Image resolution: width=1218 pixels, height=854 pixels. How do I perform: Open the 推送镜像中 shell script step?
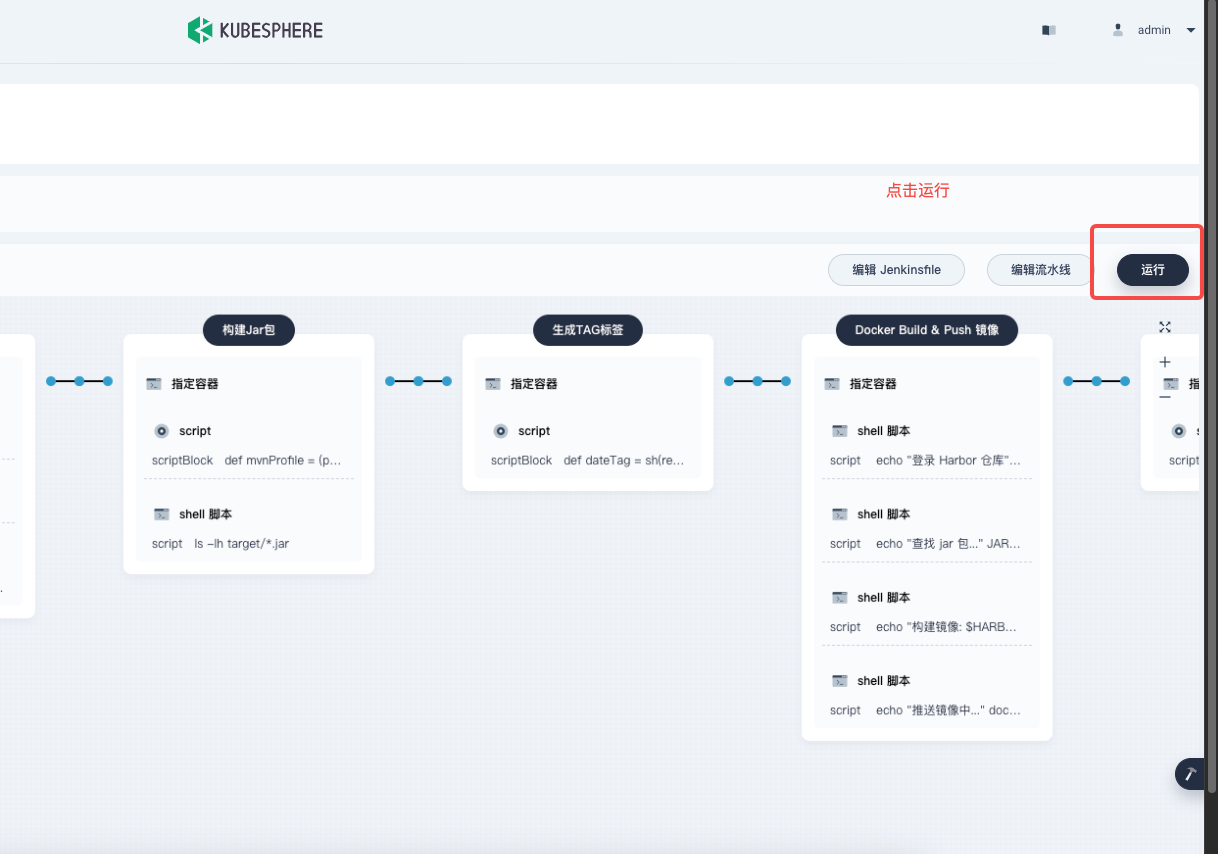(926, 695)
